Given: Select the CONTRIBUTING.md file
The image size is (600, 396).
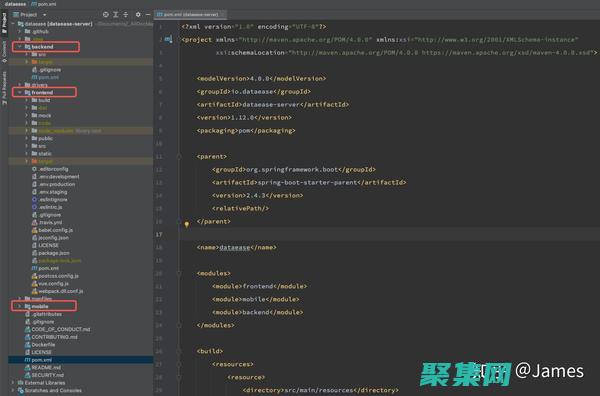Looking at the screenshot, I should pyautogui.click(x=54, y=337).
